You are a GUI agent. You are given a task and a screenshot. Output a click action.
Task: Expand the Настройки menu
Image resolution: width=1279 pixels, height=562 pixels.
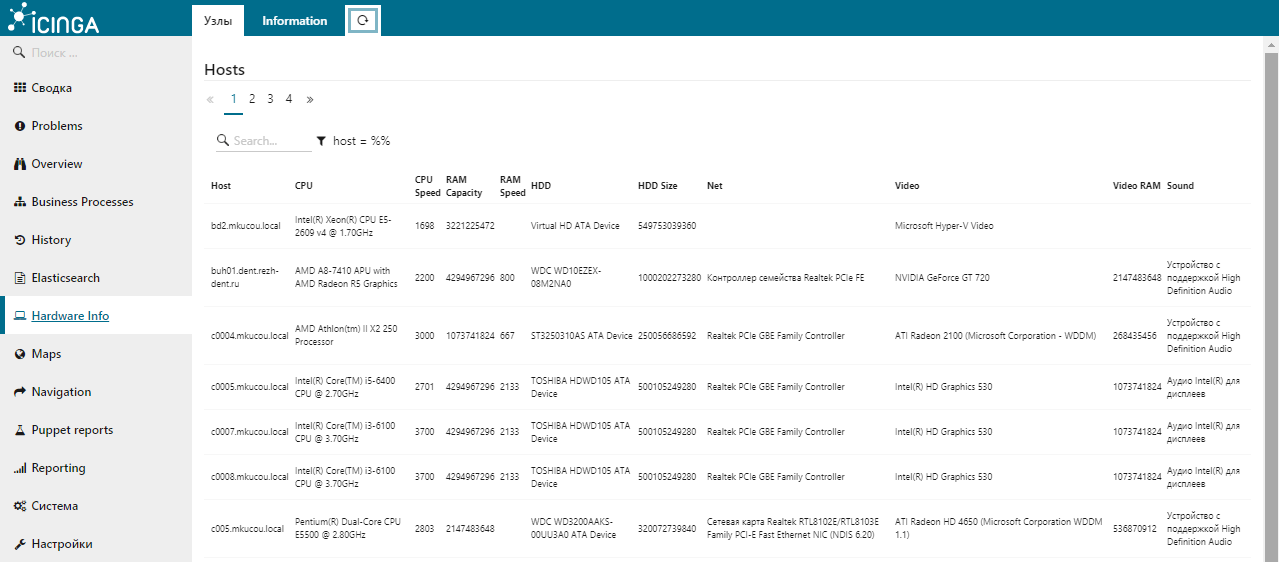click(62, 544)
